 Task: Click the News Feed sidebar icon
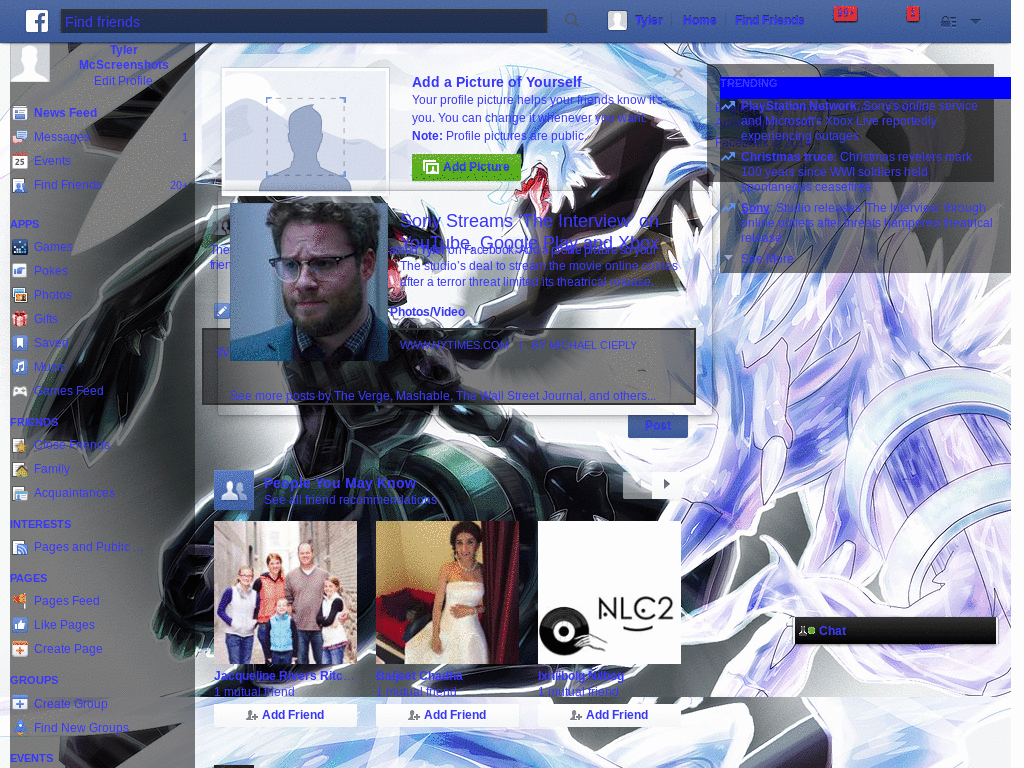pos(20,113)
